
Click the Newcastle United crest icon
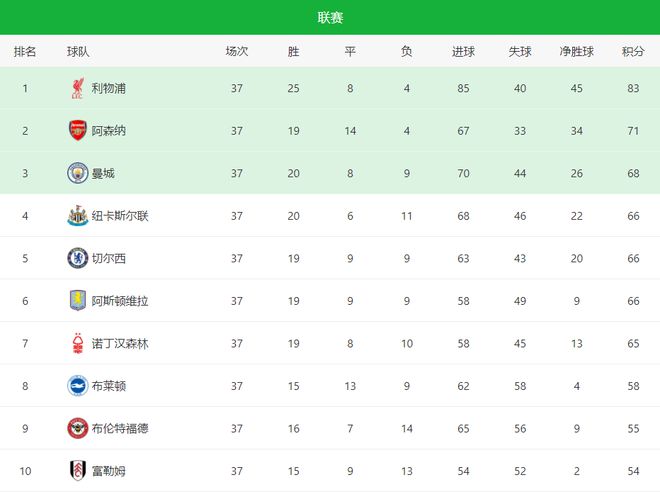pos(77,216)
